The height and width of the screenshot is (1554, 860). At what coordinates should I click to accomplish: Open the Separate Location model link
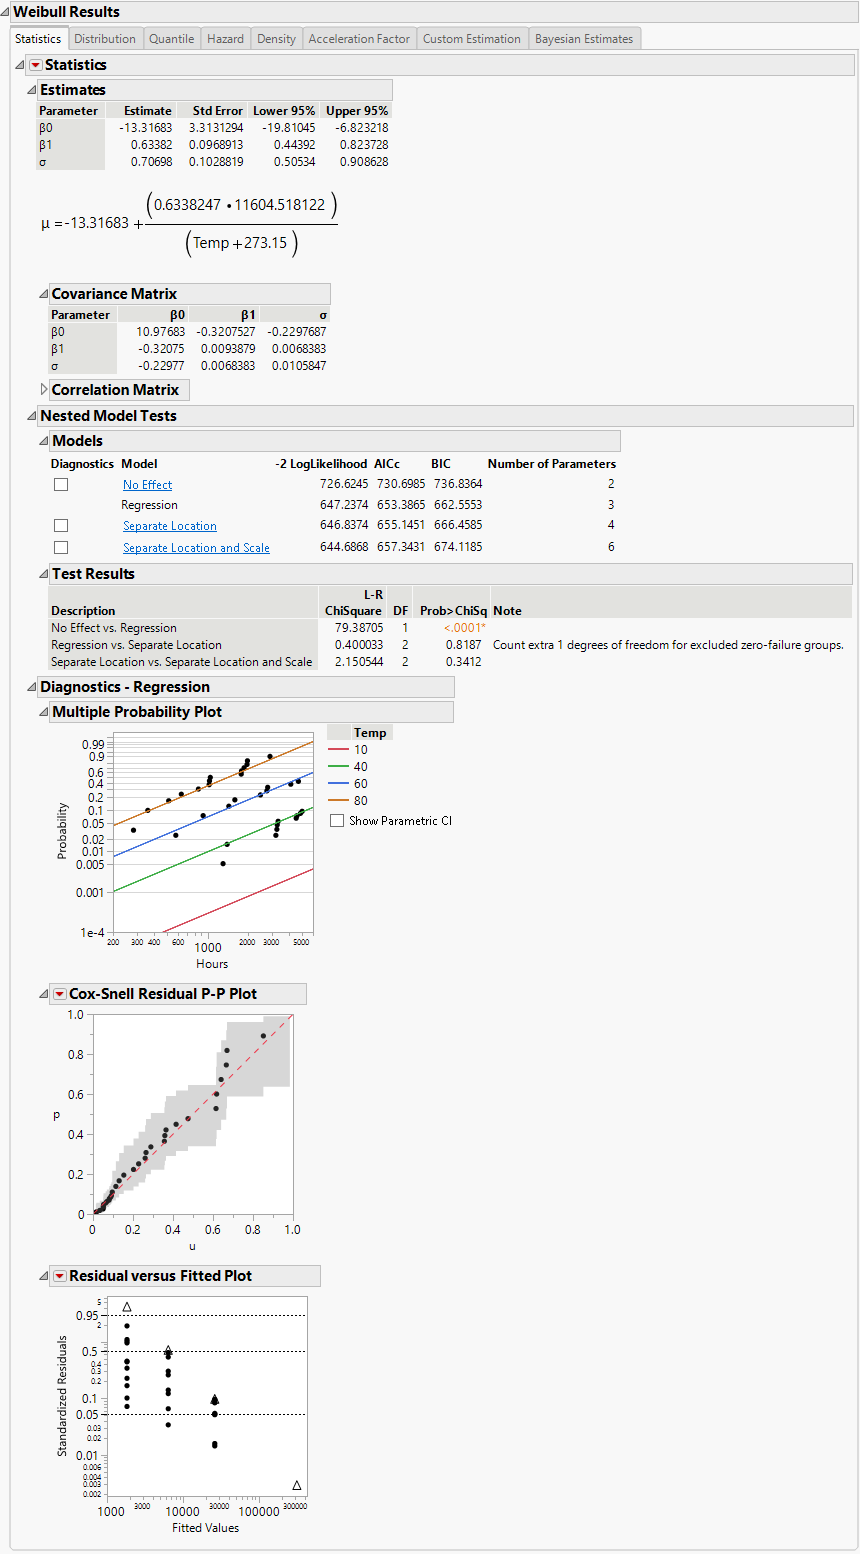[169, 525]
